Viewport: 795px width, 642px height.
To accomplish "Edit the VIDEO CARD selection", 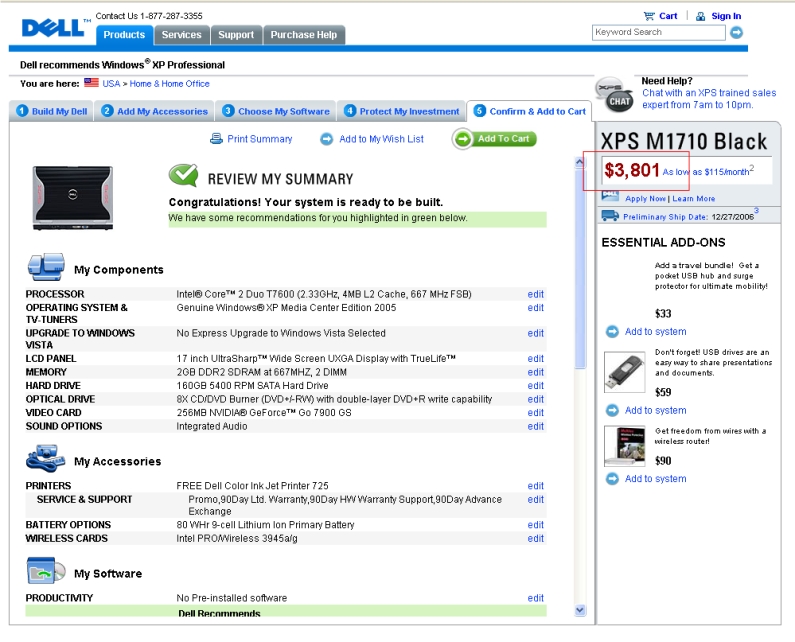I will 535,413.
